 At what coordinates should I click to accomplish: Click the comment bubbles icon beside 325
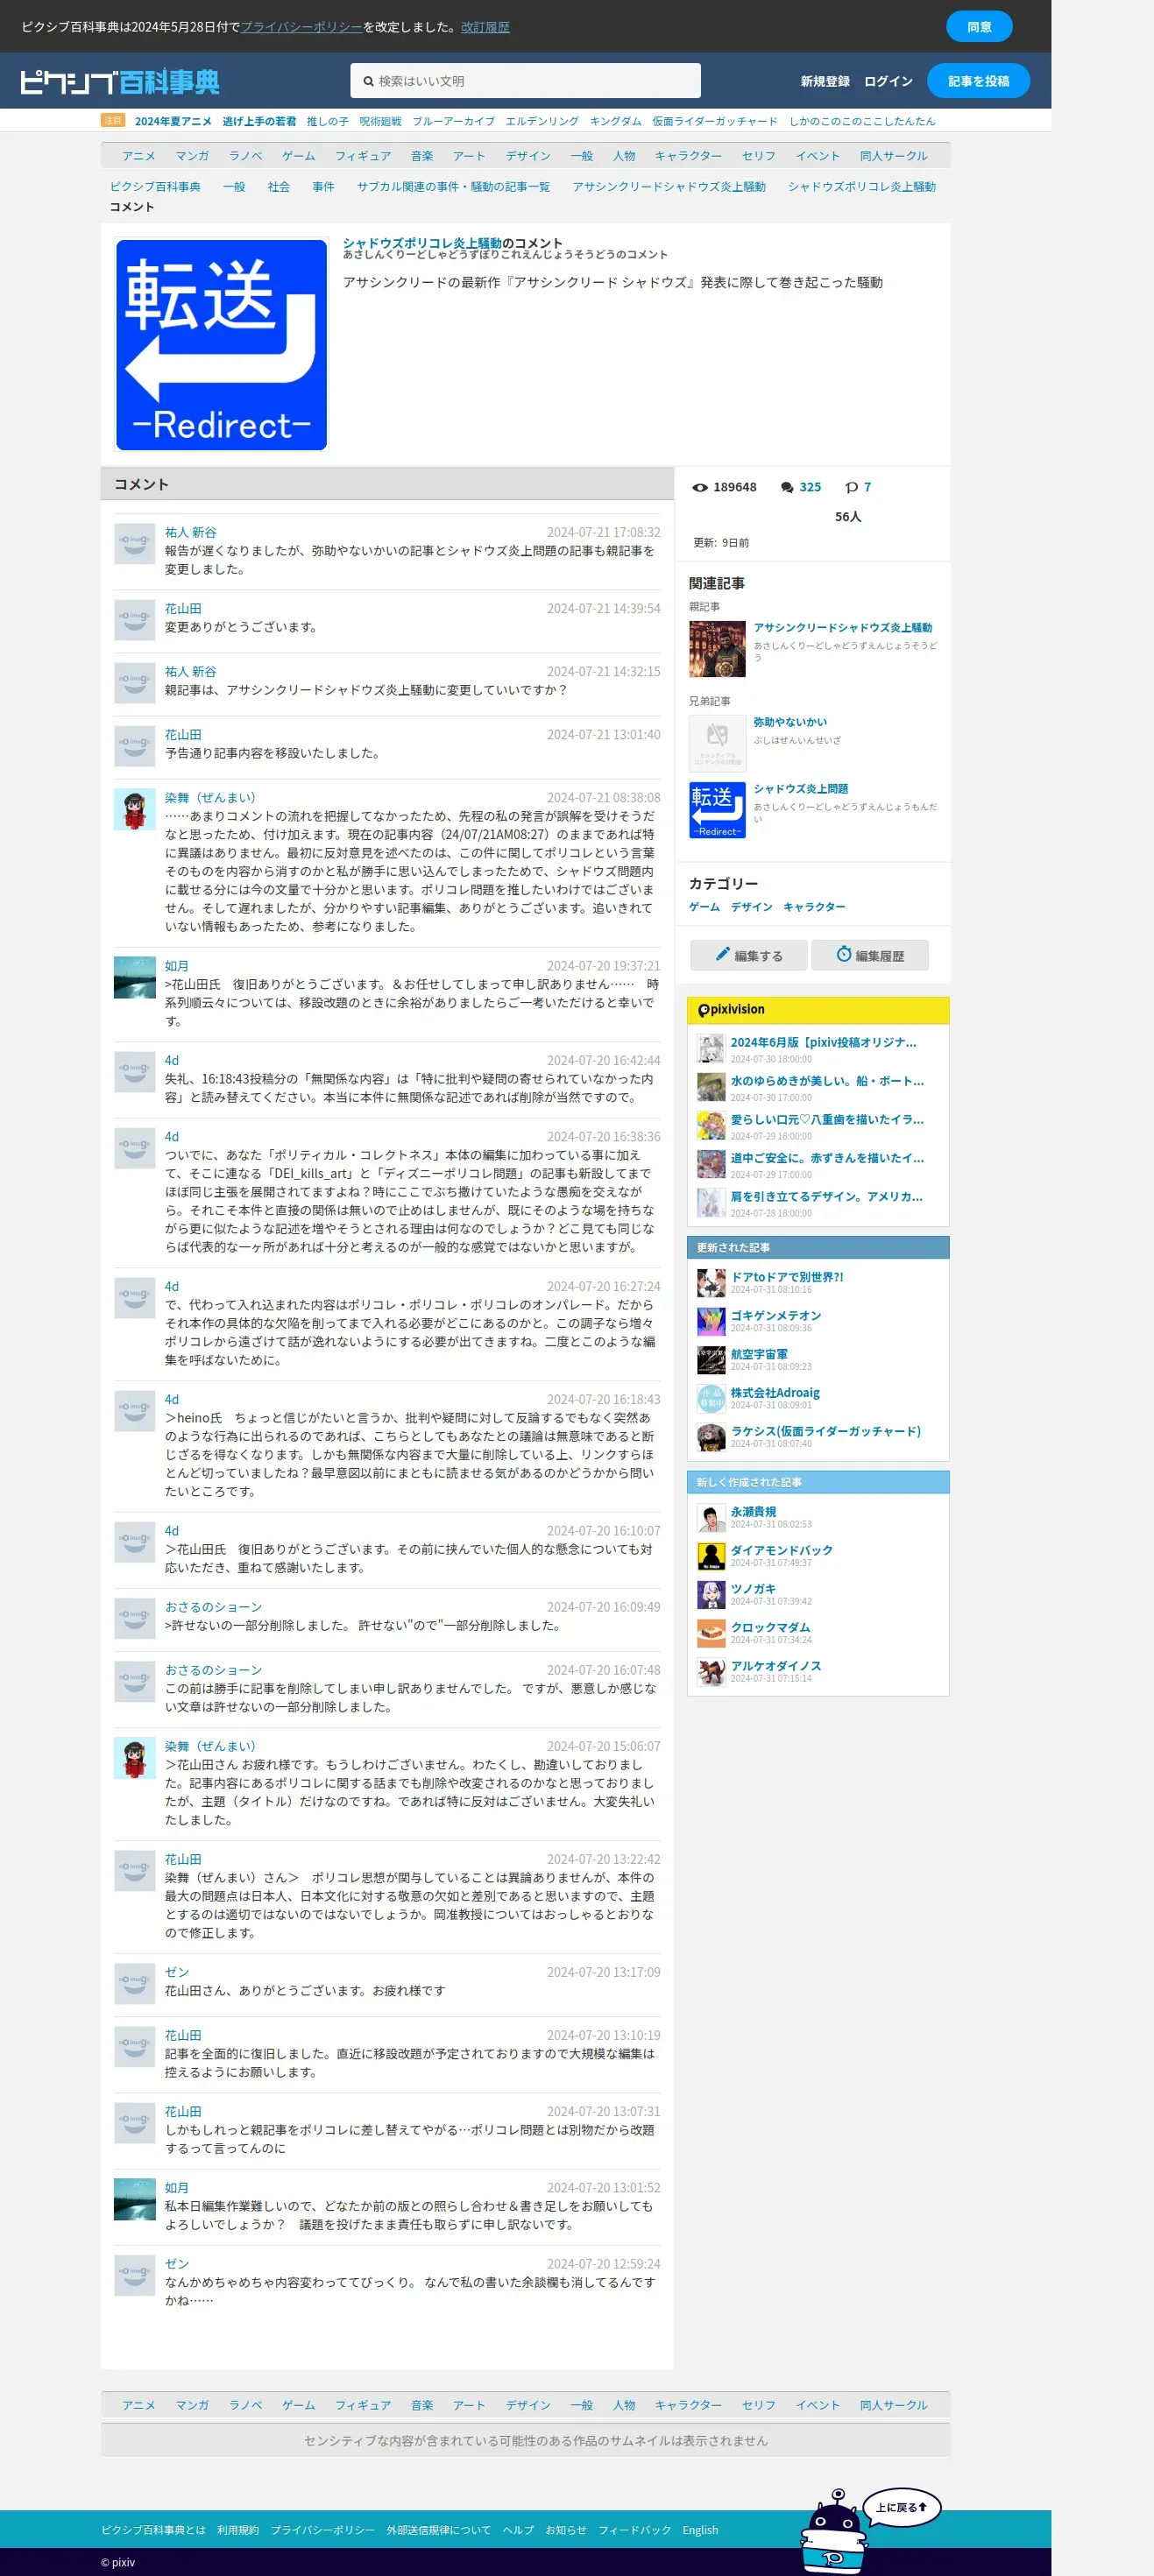(x=787, y=487)
